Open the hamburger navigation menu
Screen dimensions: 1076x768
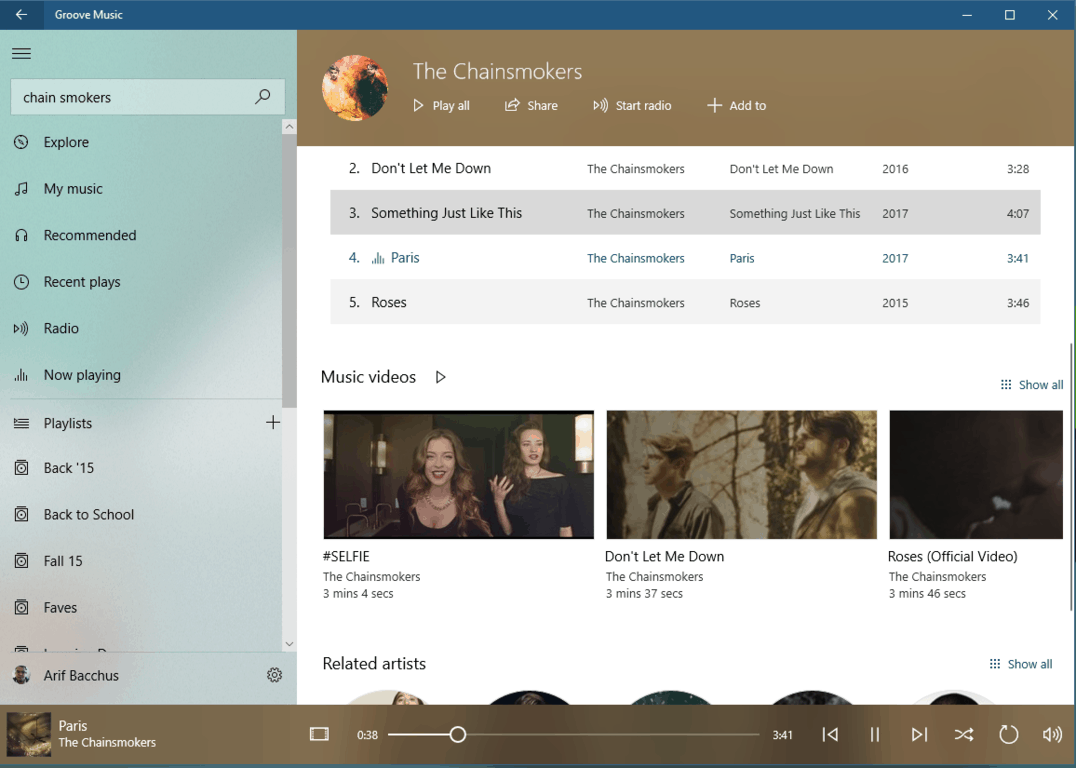(x=21, y=54)
